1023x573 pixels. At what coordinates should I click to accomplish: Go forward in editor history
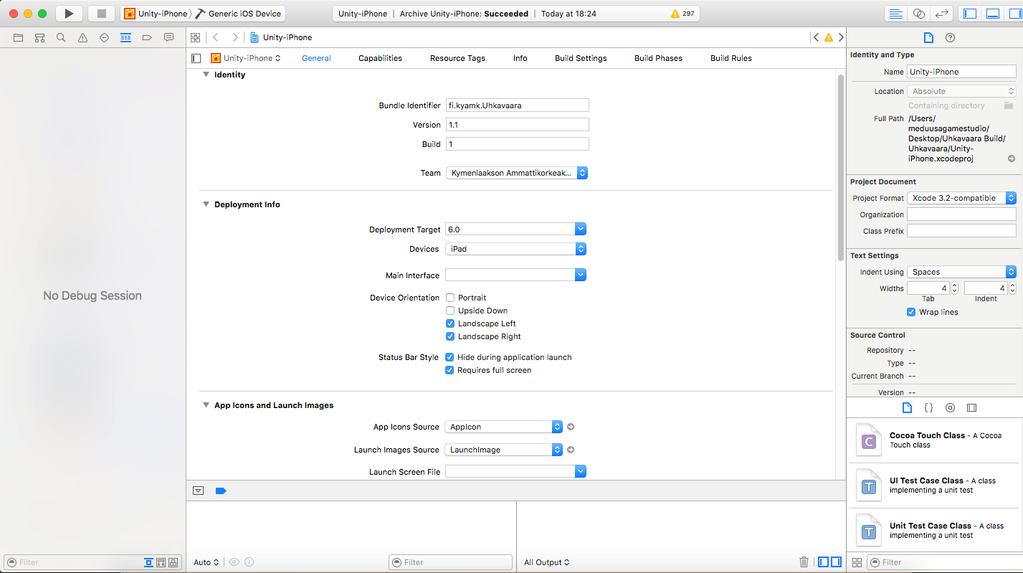235,38
